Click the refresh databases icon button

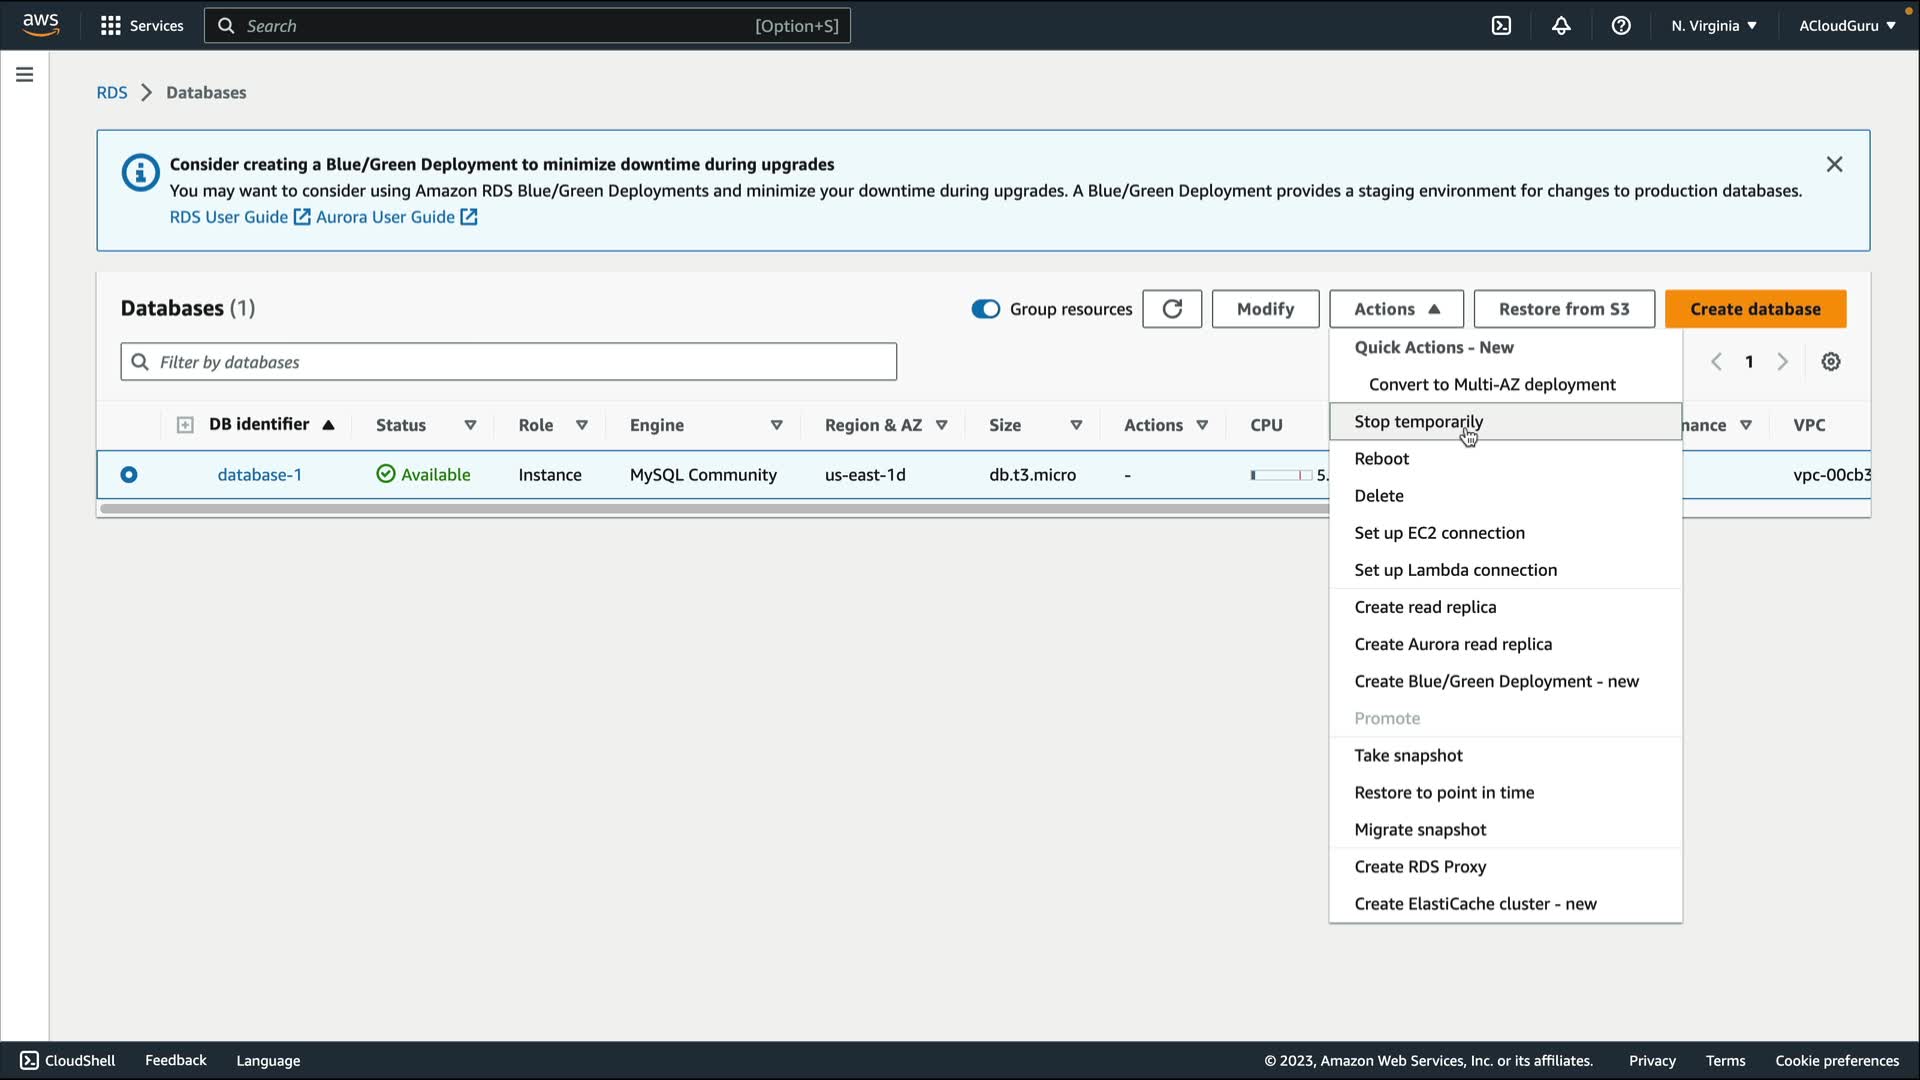[x=1172, y=309]
